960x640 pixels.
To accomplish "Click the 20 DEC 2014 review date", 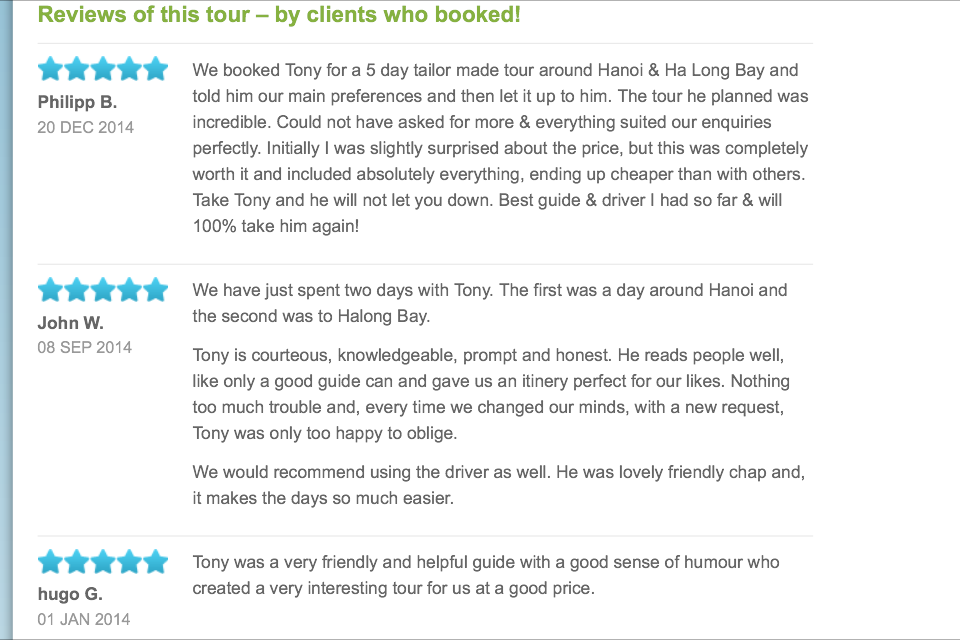I will [85, 127].
